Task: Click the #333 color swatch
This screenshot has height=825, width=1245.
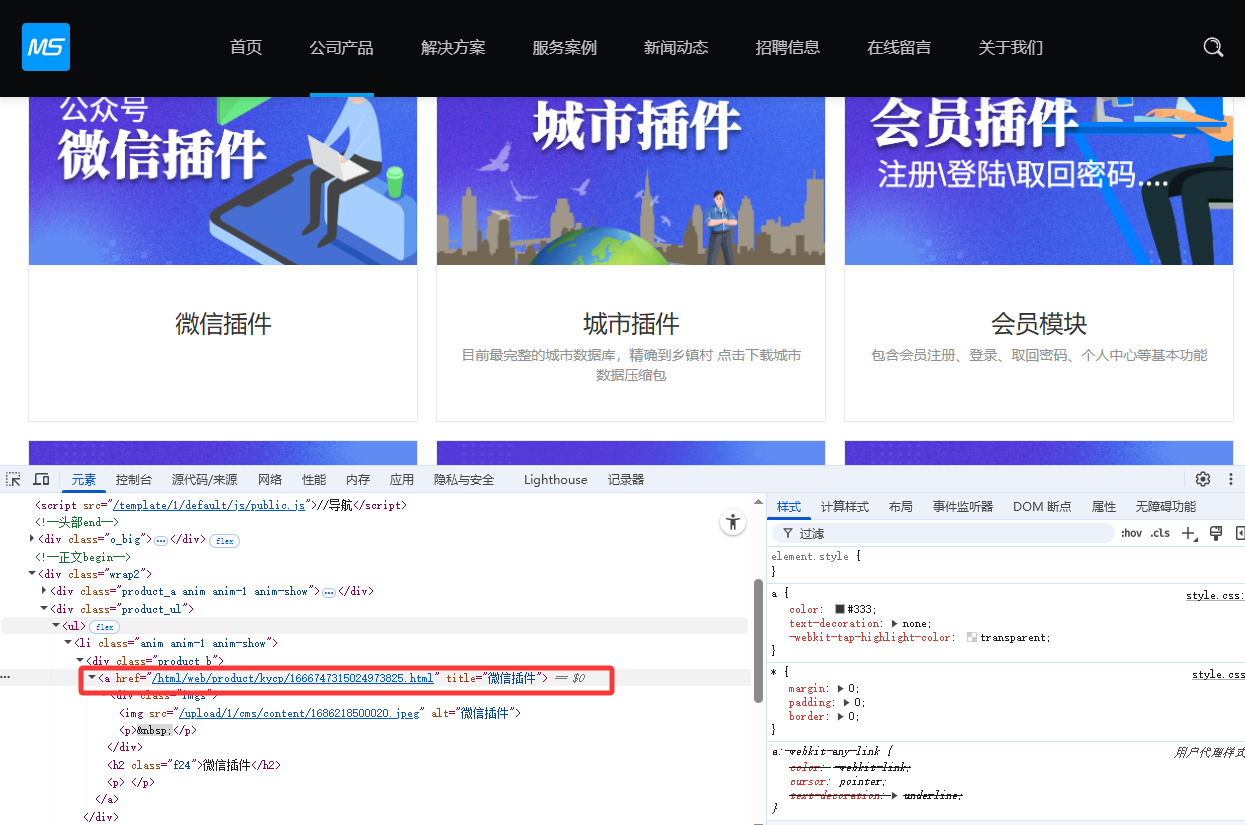Action: [840, 609]
